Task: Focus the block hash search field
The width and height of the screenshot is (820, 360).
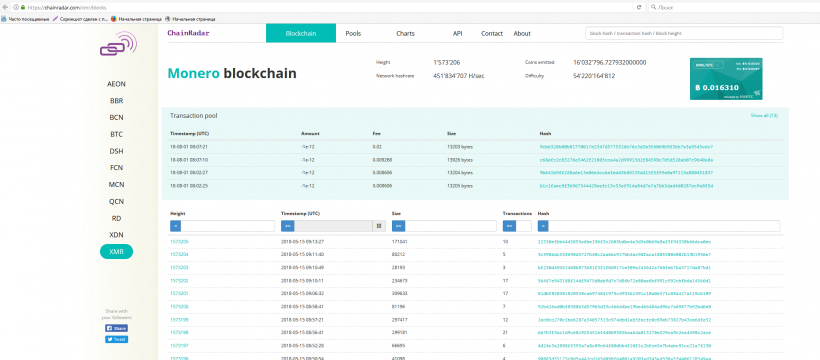Action: [x=684, y=33]
